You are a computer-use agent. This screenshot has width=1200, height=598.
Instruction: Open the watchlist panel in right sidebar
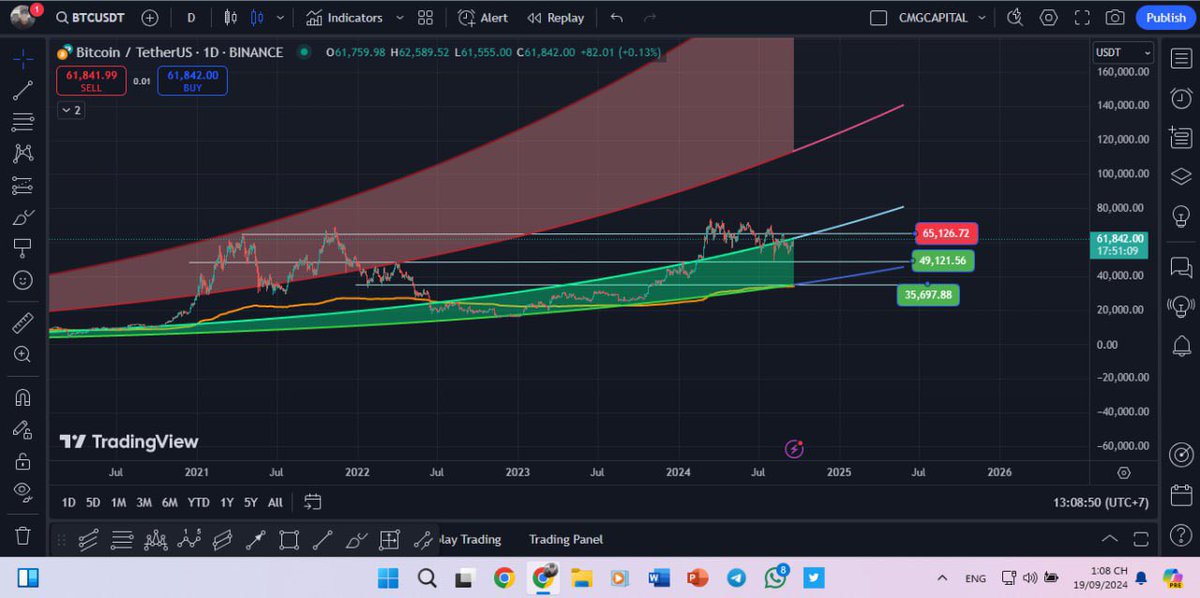[1181, 58]
